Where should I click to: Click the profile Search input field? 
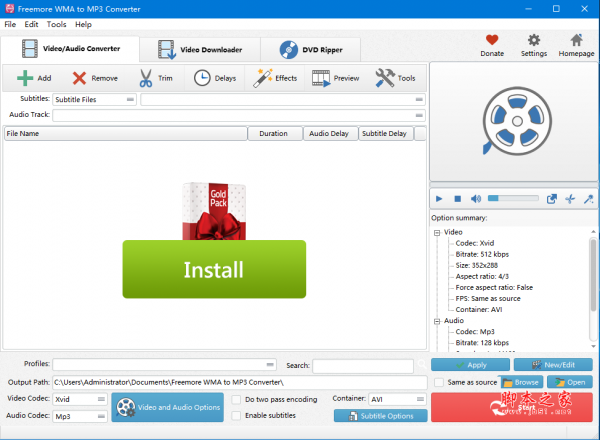363,366
